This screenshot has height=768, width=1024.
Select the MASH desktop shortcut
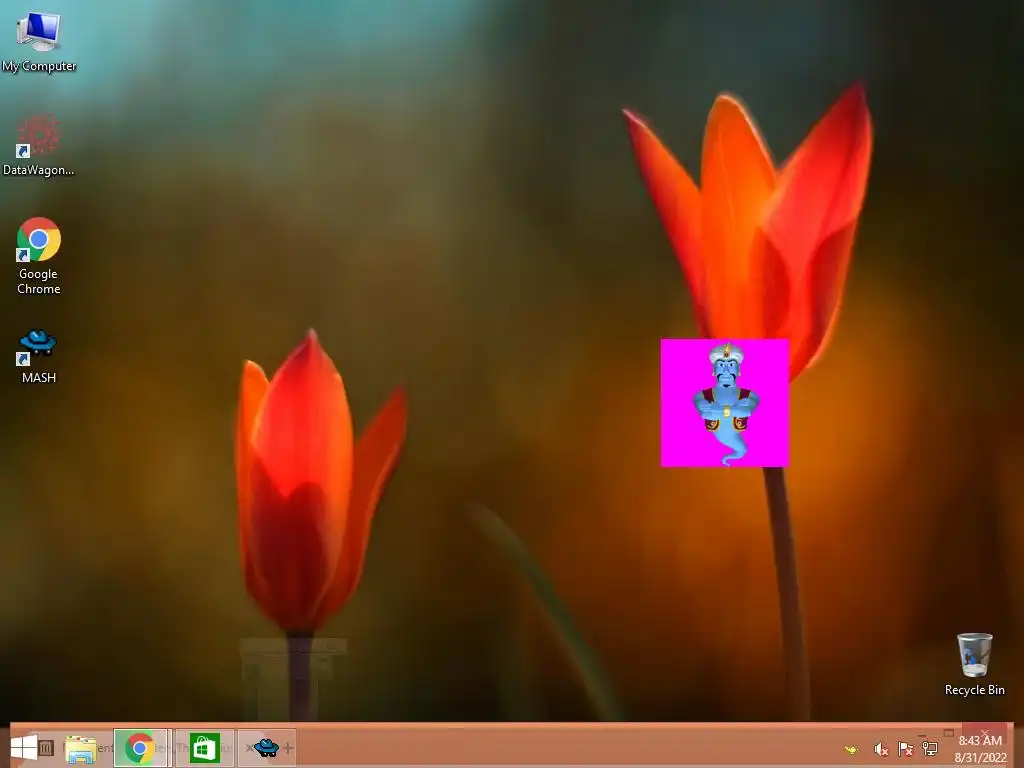pyautogui.click(x=39, y=357)
